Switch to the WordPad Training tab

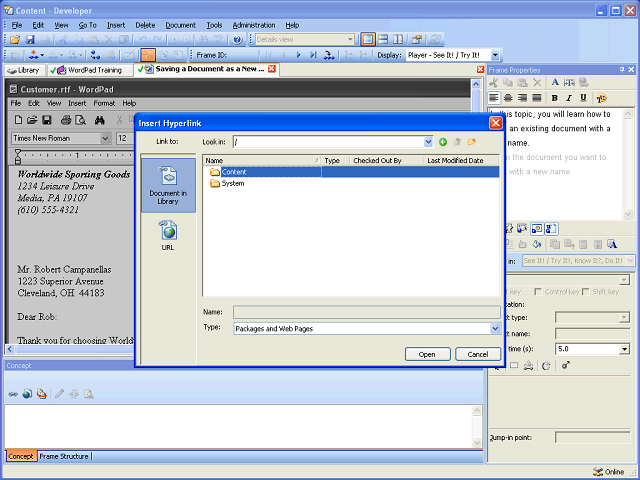click(x=90, y=70)
